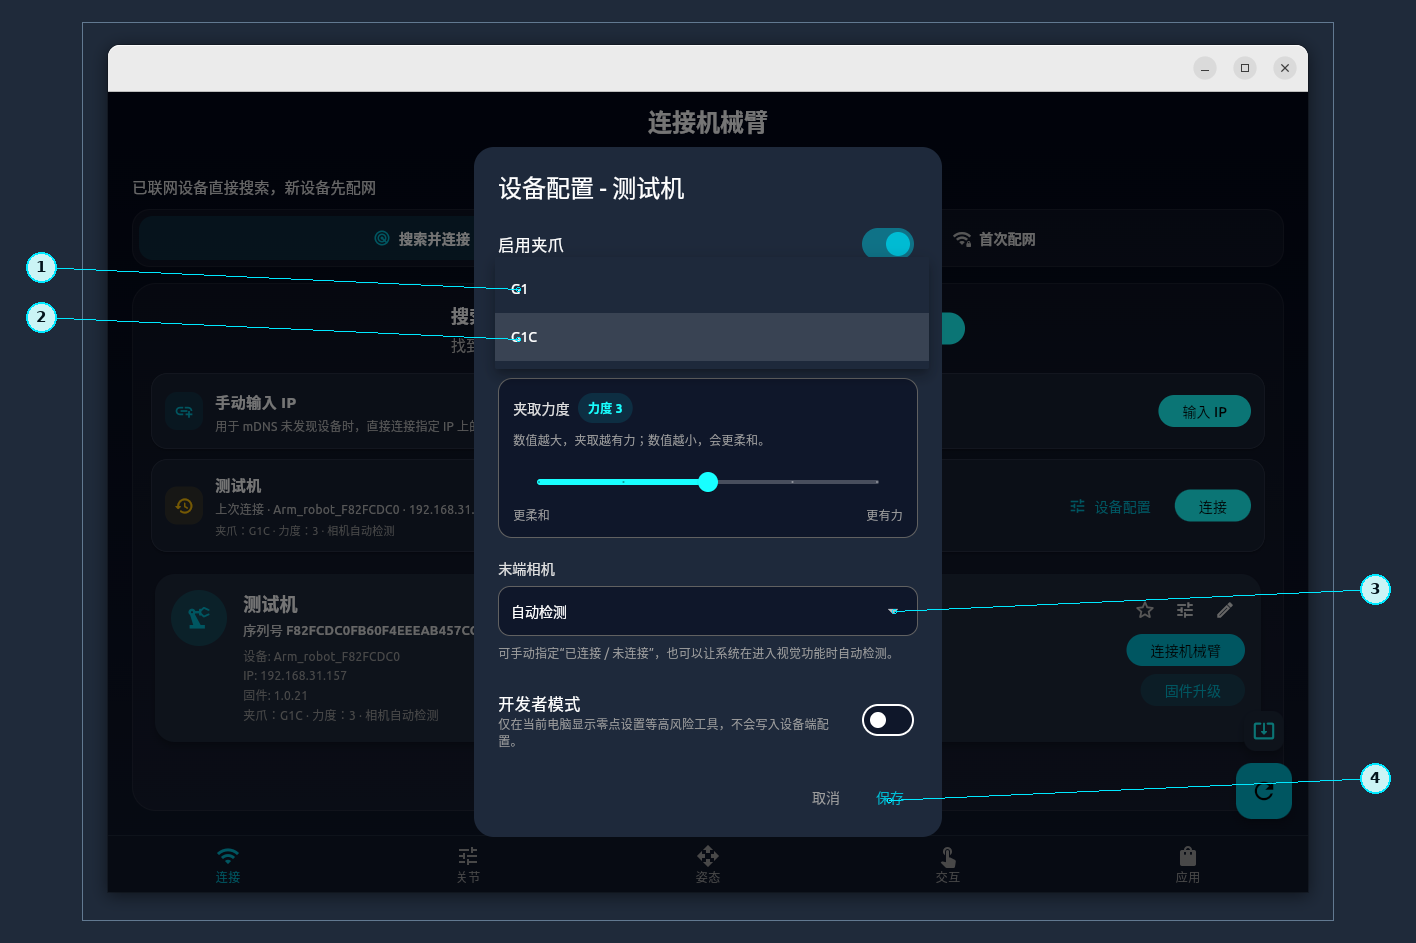Open the 连接 bottom navigation tab

pyautogui.click(x=228, y=865)
